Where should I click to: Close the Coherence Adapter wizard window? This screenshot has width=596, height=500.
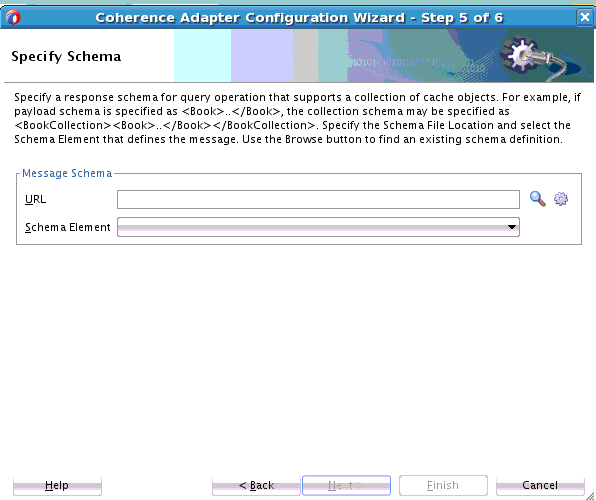coord(585,17)
